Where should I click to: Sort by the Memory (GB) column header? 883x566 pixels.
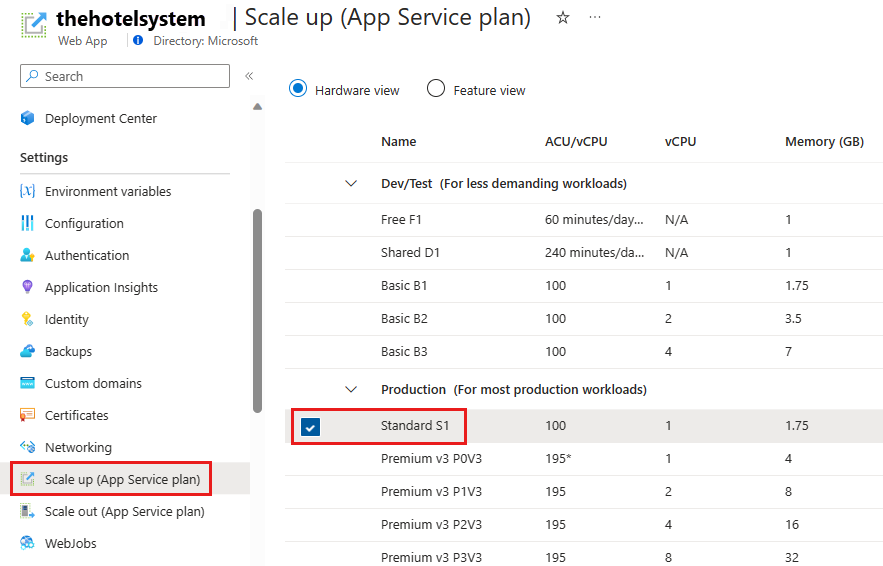[824, 141]
